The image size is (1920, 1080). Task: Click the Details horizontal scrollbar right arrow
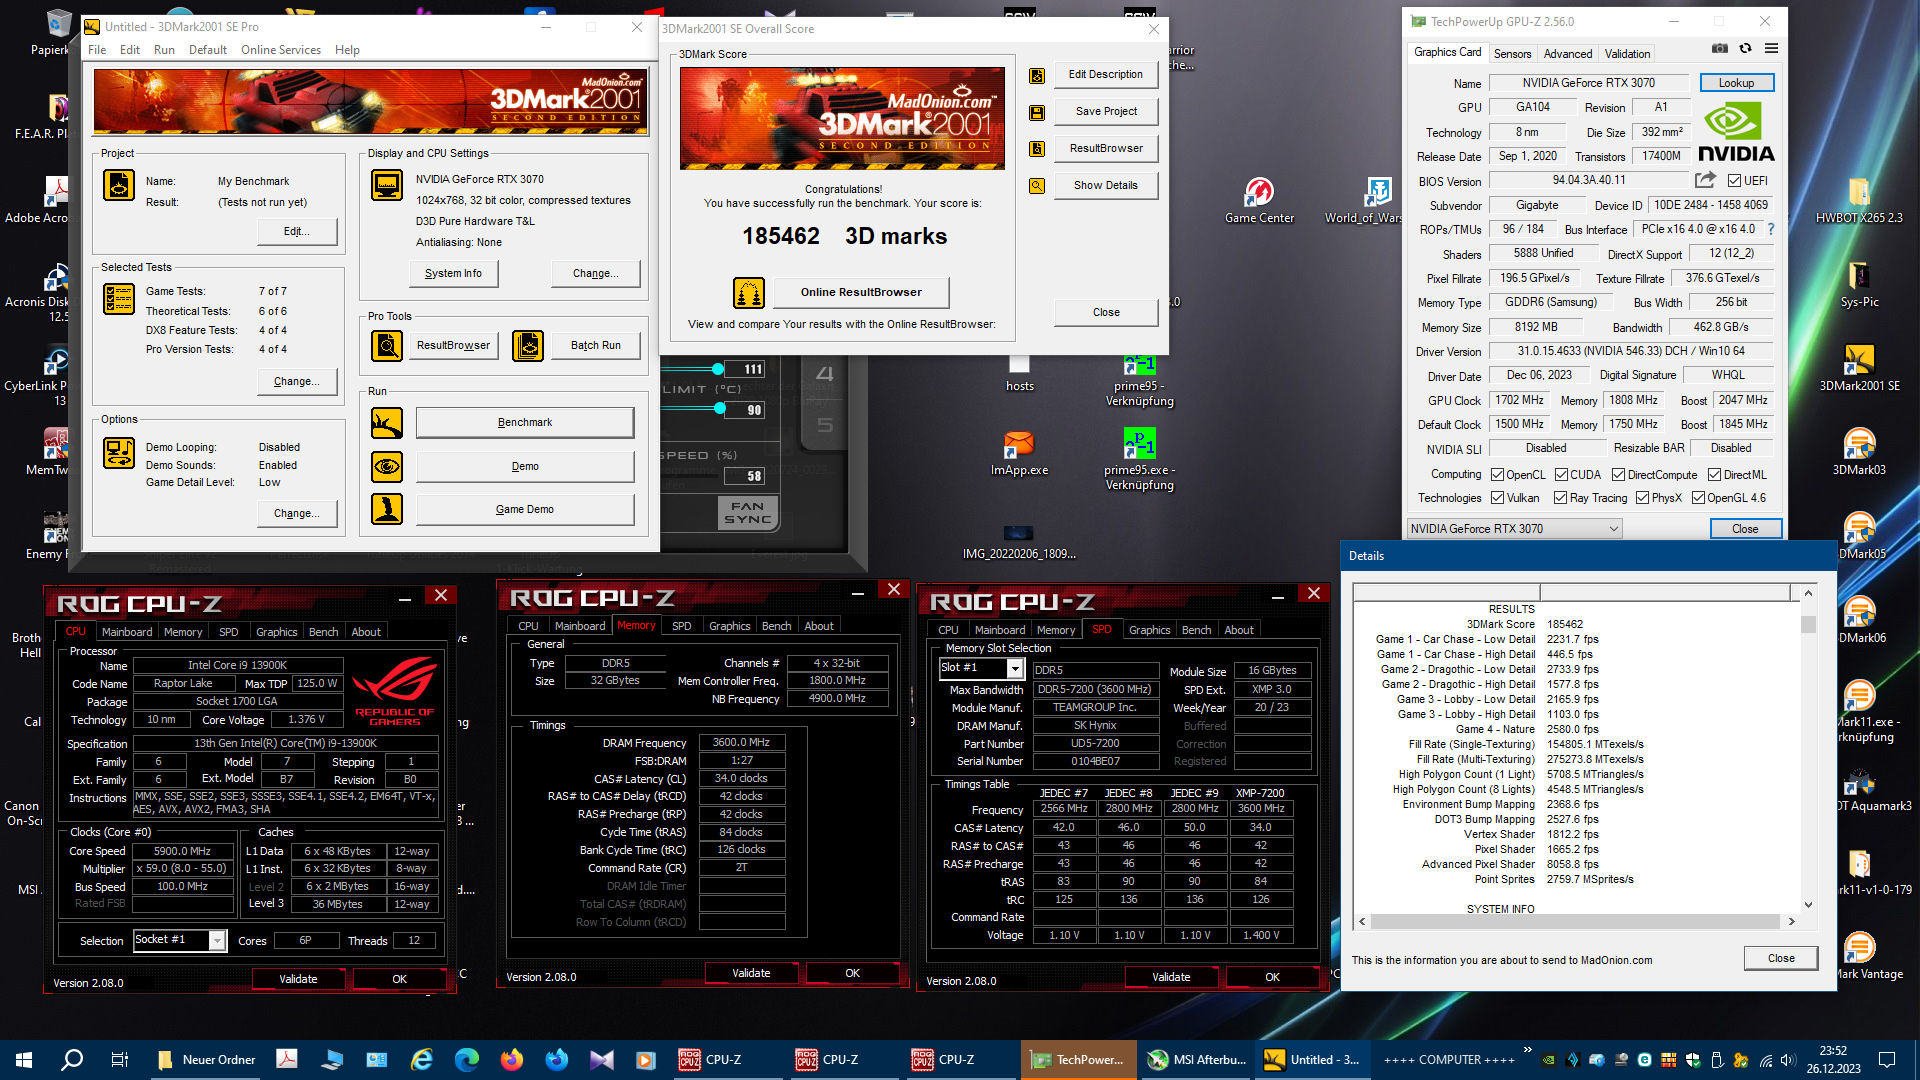1792,922
